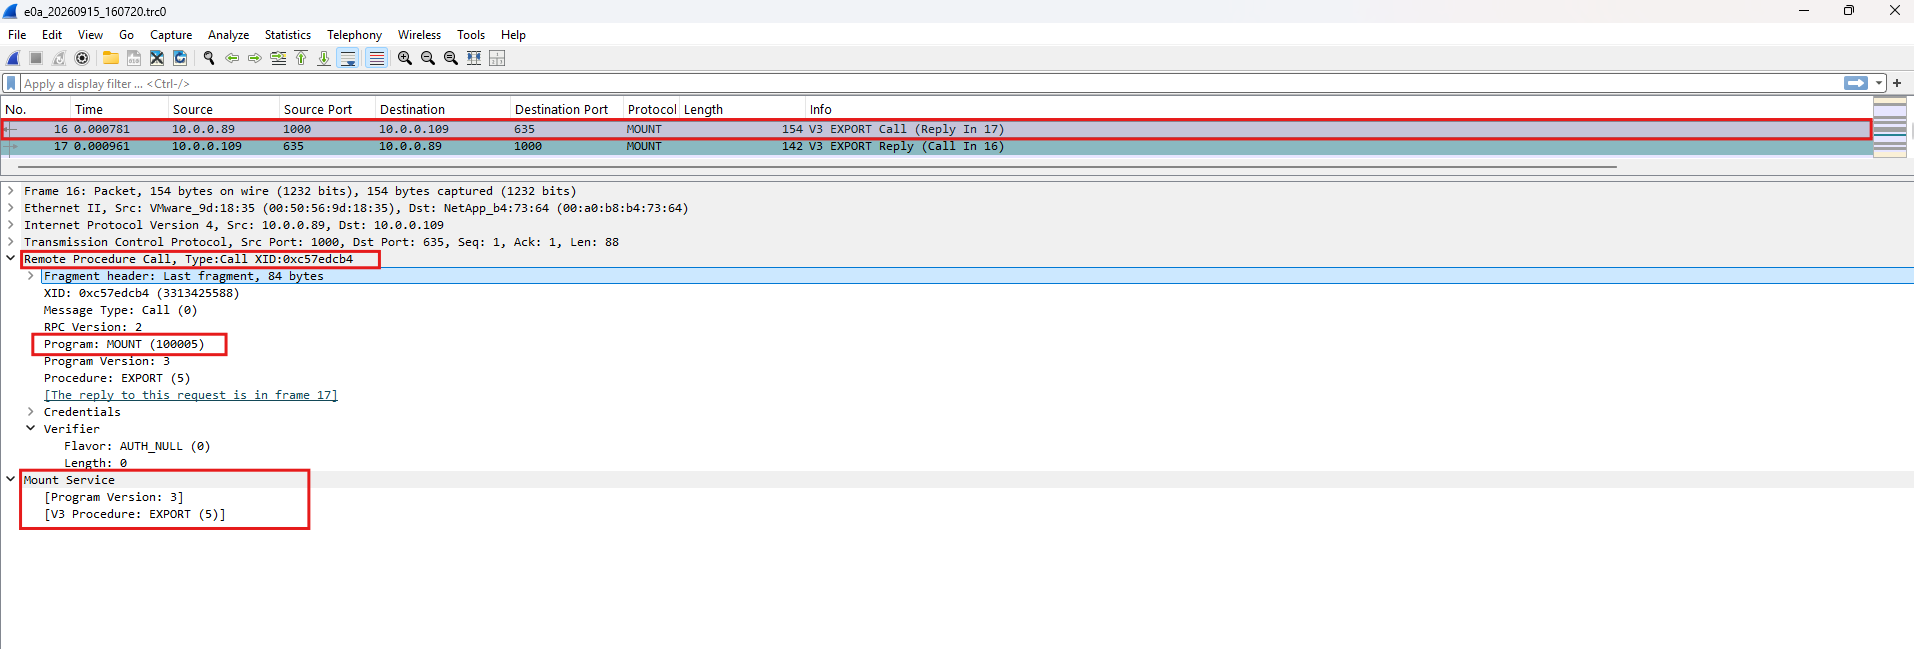Screen dimensions: 1914x649
Task: Open a capture file via folder icon
Action: pos(111,58)
